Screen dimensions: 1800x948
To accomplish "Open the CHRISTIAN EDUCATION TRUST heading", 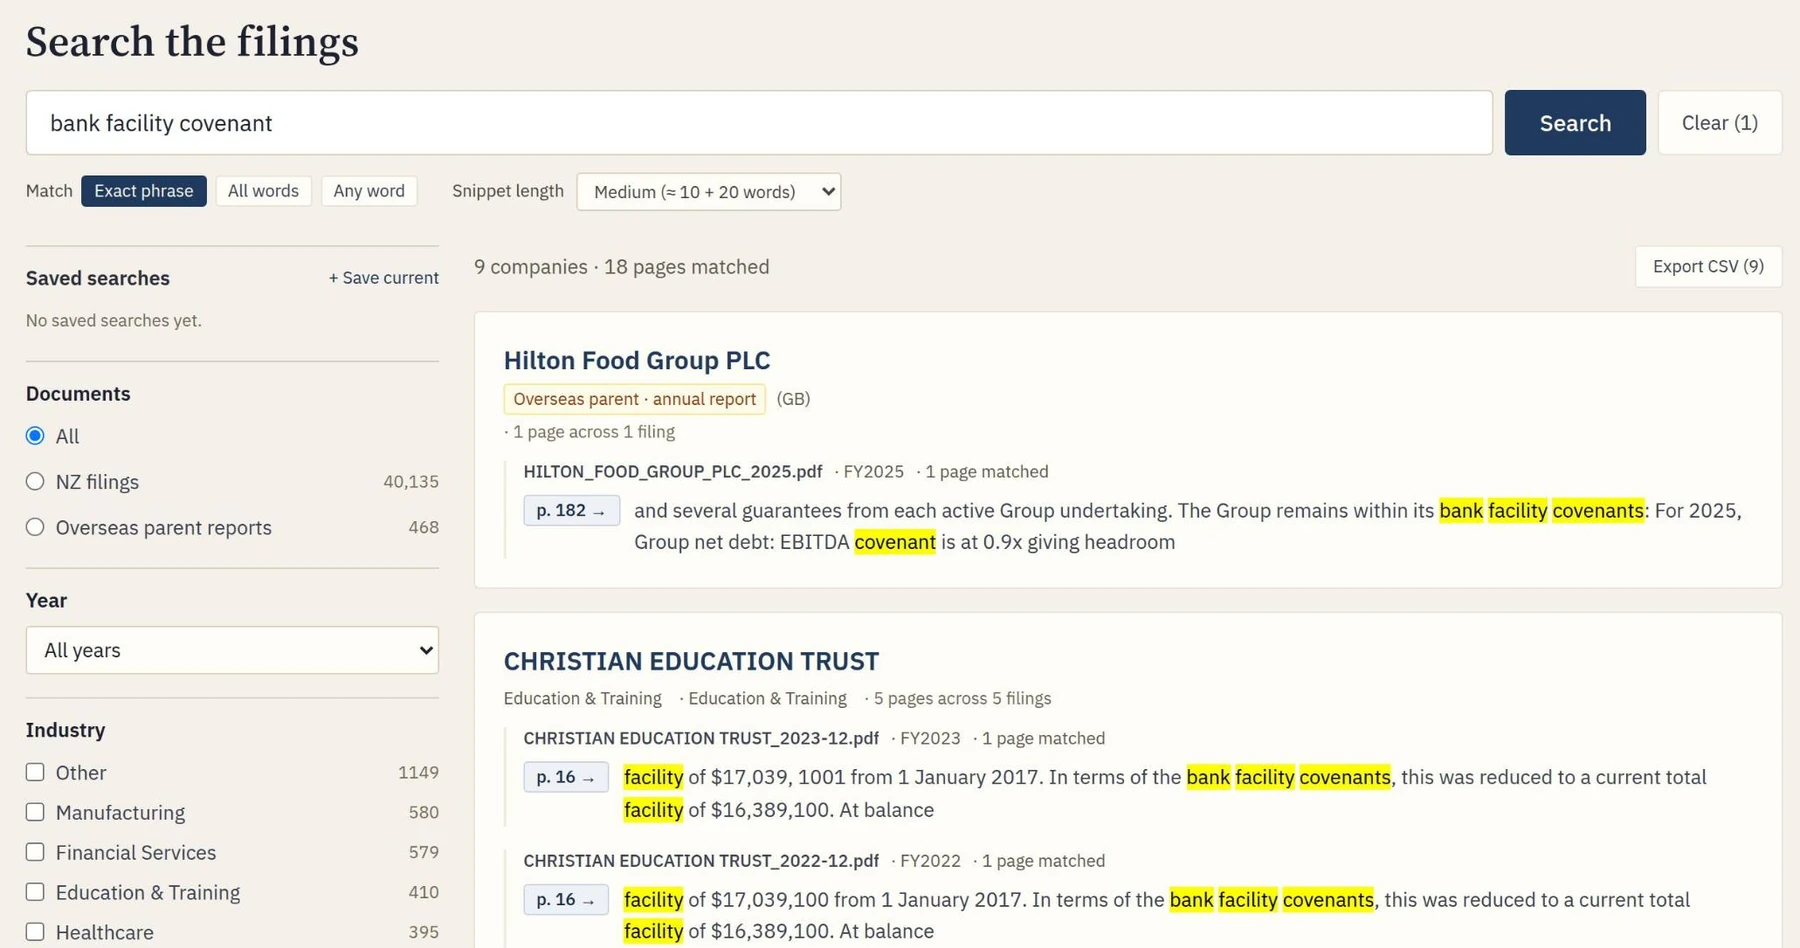I will (x=691, y=661).
